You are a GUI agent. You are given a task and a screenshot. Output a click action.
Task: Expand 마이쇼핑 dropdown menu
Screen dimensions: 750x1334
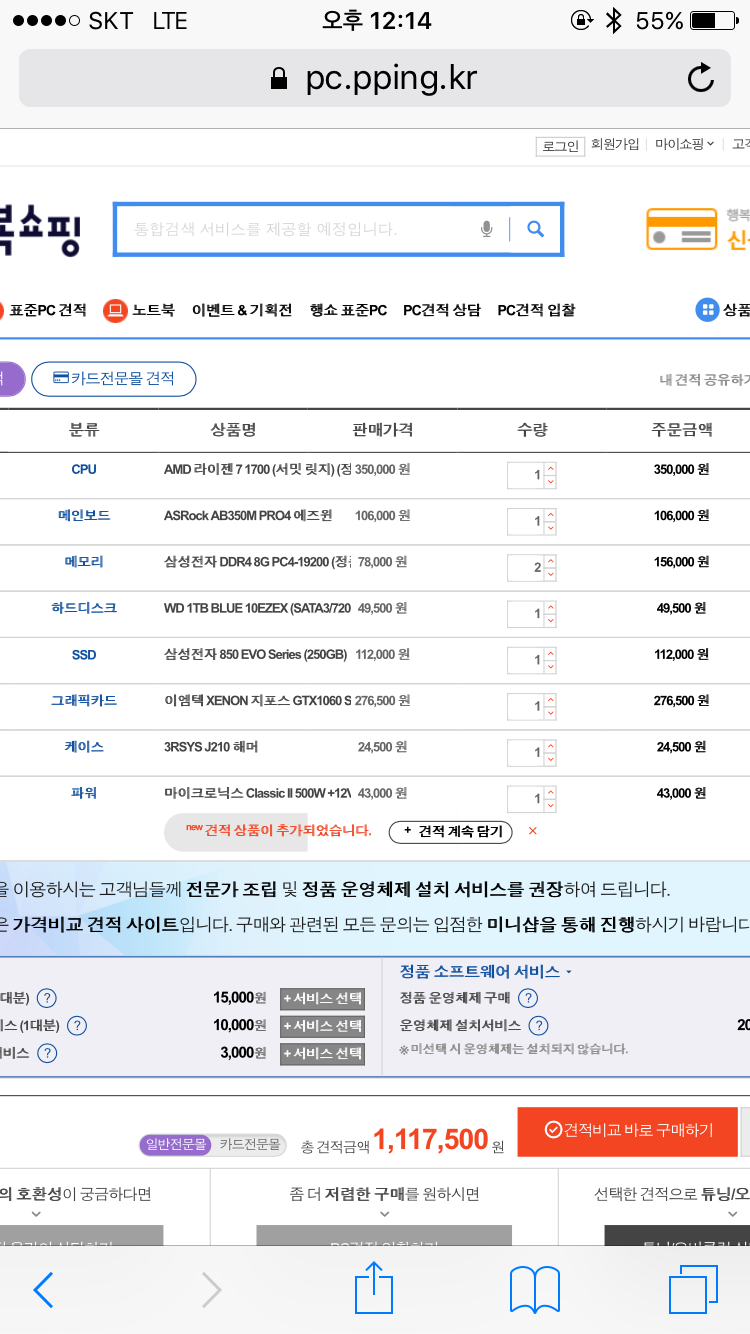[685, 145]
